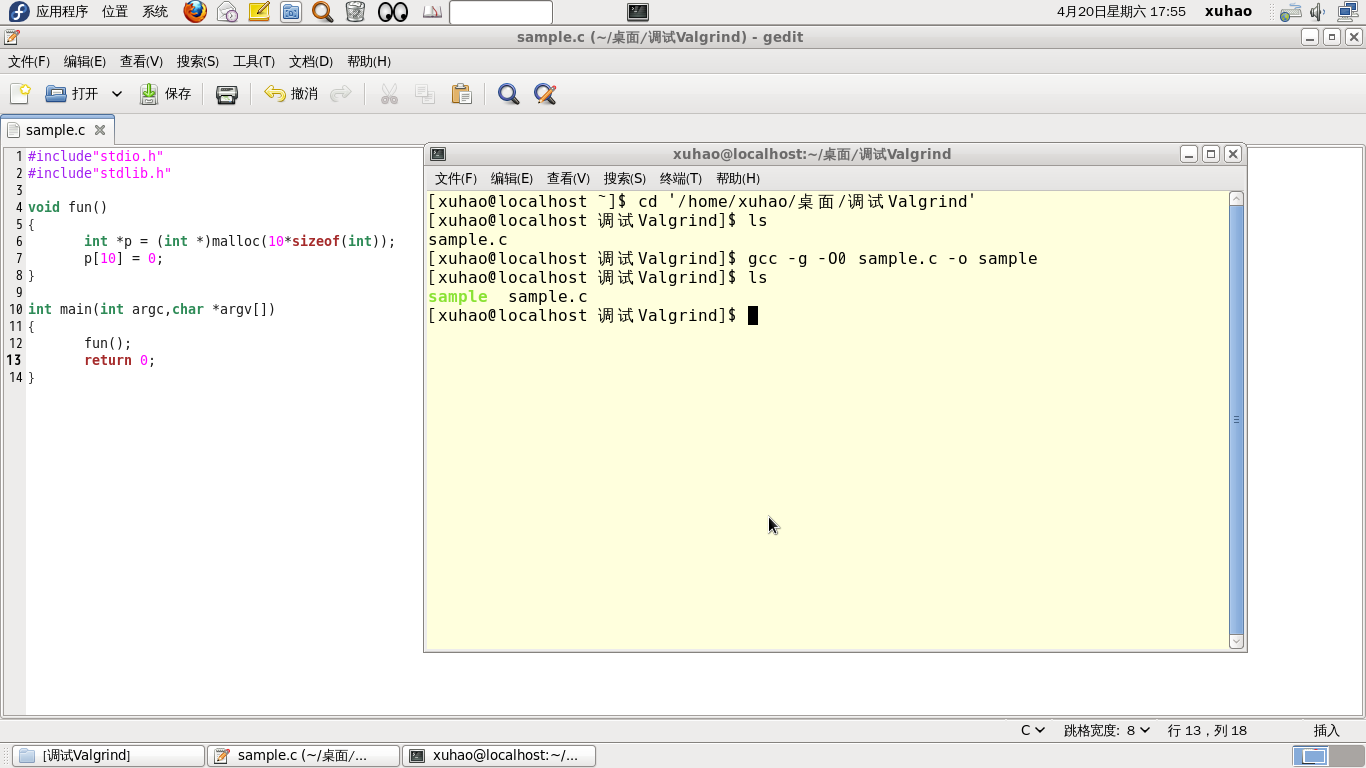This screenshot has height=768, width=1366.
Task: Undo with the 撤消 button
Action: [291, 94]
